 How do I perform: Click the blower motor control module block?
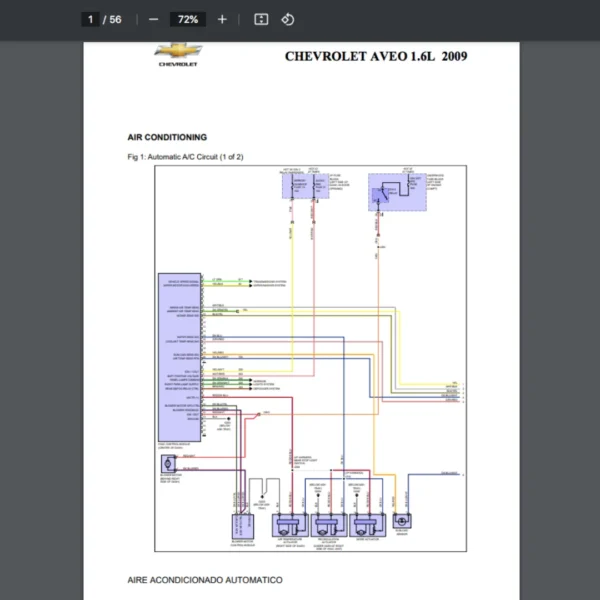pos(243,527)
